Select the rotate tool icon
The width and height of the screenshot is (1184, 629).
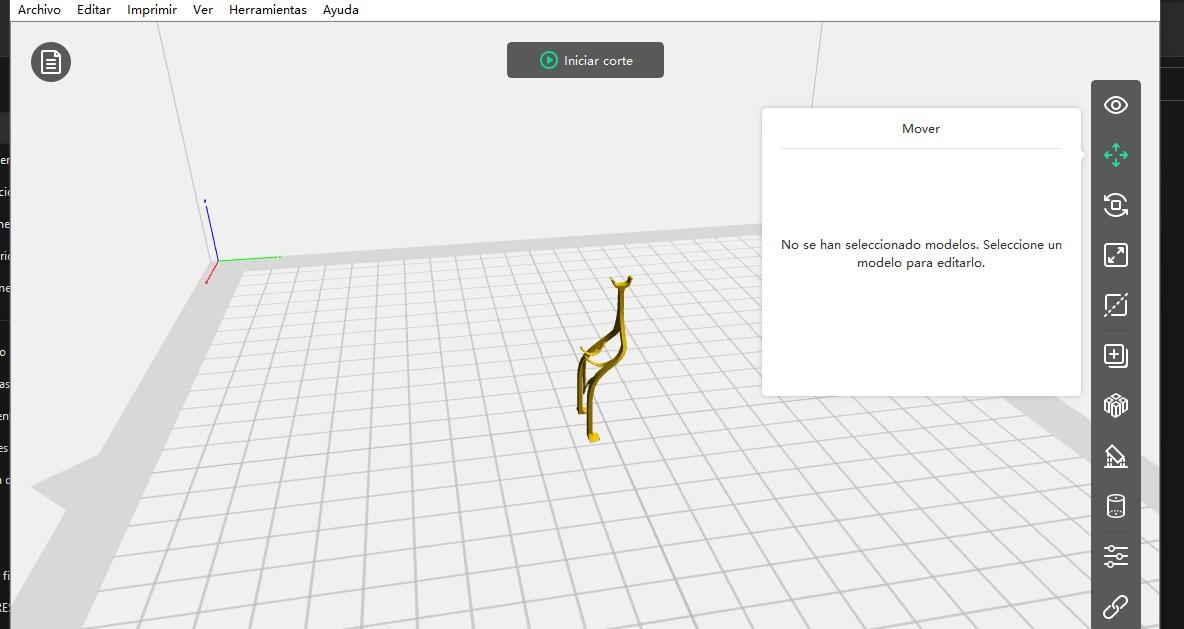(x=1115, y=205)
